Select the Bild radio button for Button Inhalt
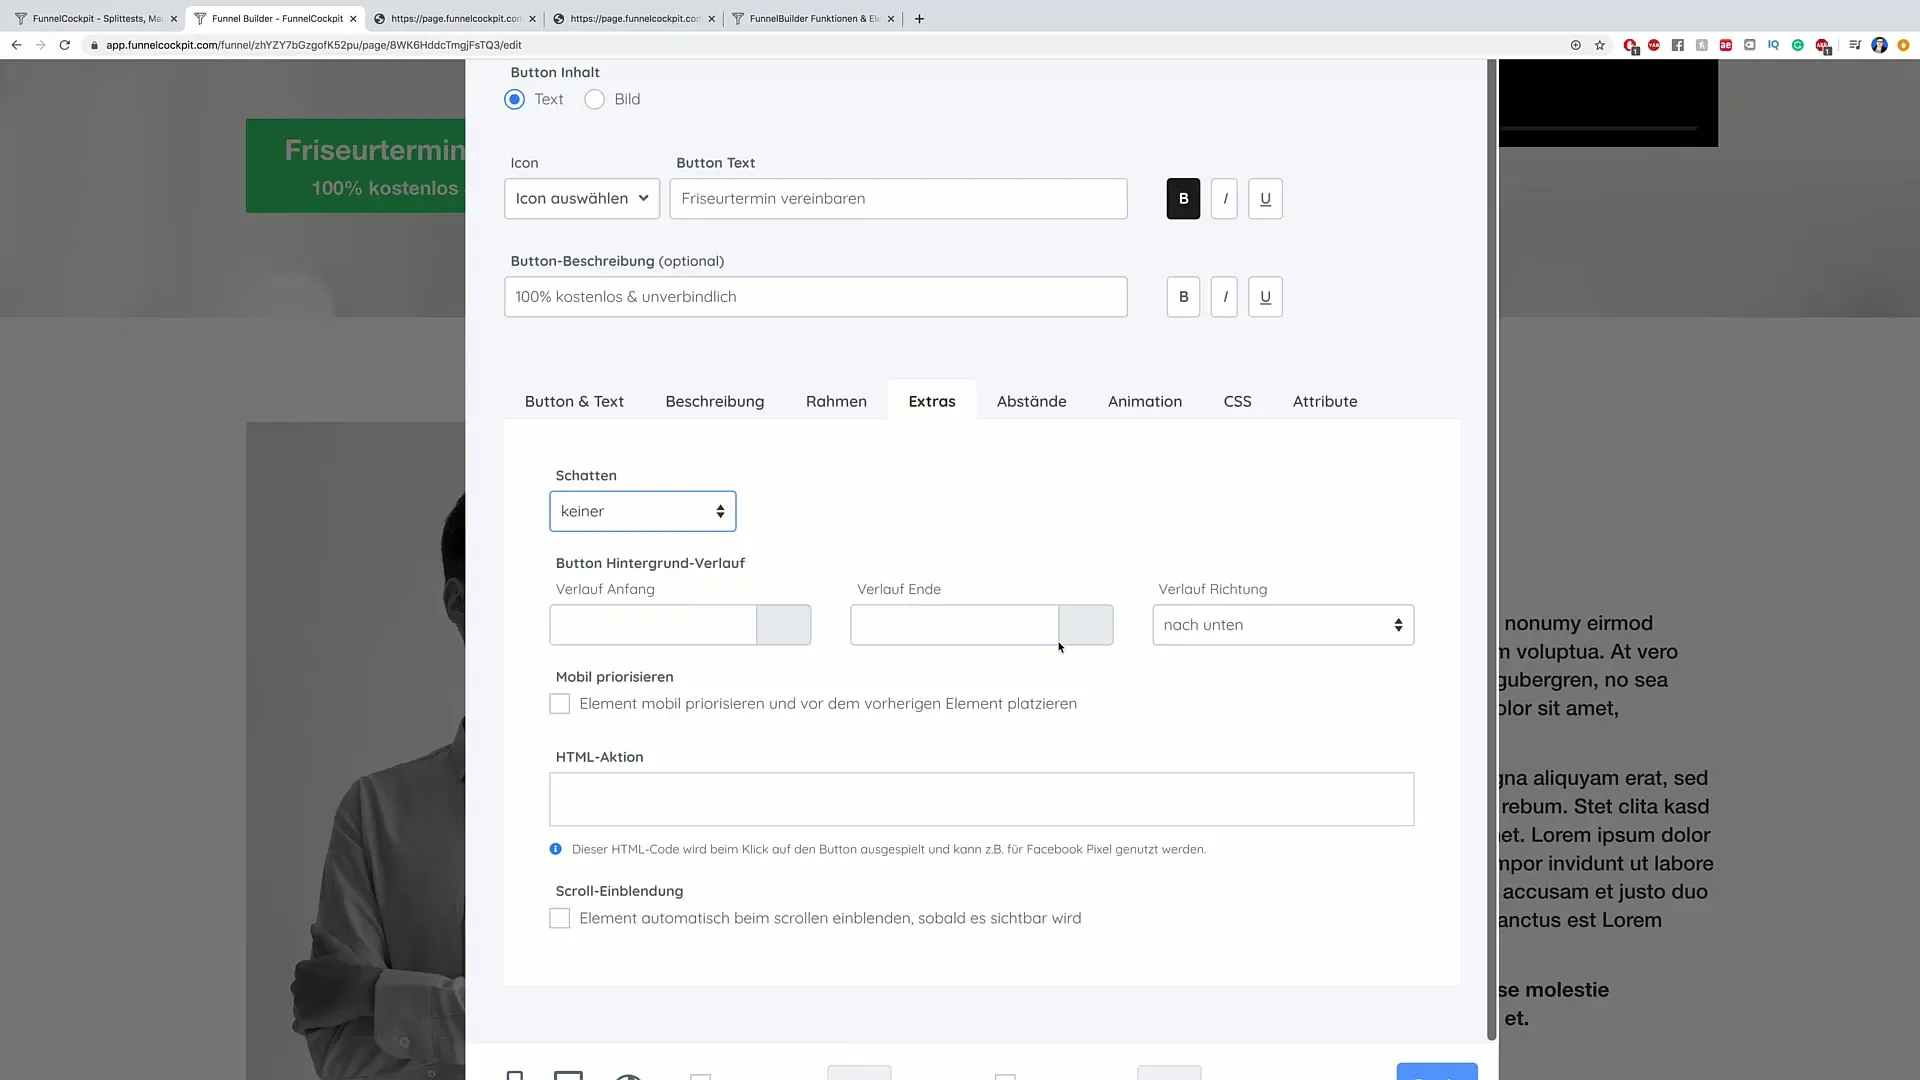Image resolution: width=1920 pixels, height=1080 pixels. 595,99
